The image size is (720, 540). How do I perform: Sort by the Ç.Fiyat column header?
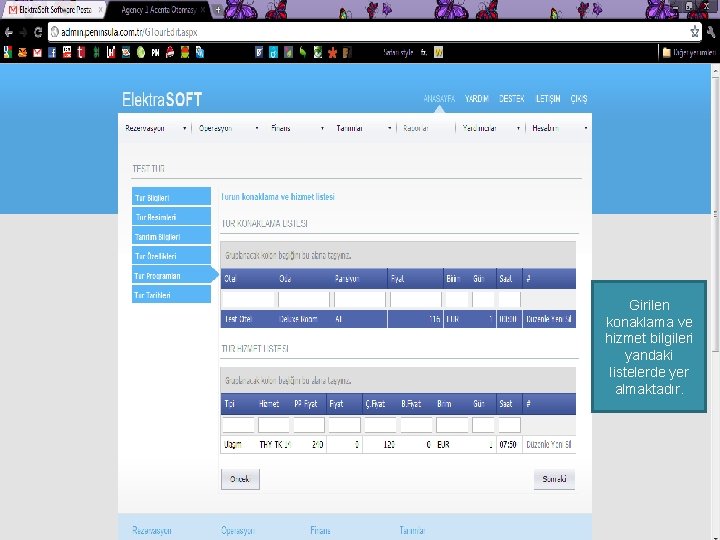375,404
